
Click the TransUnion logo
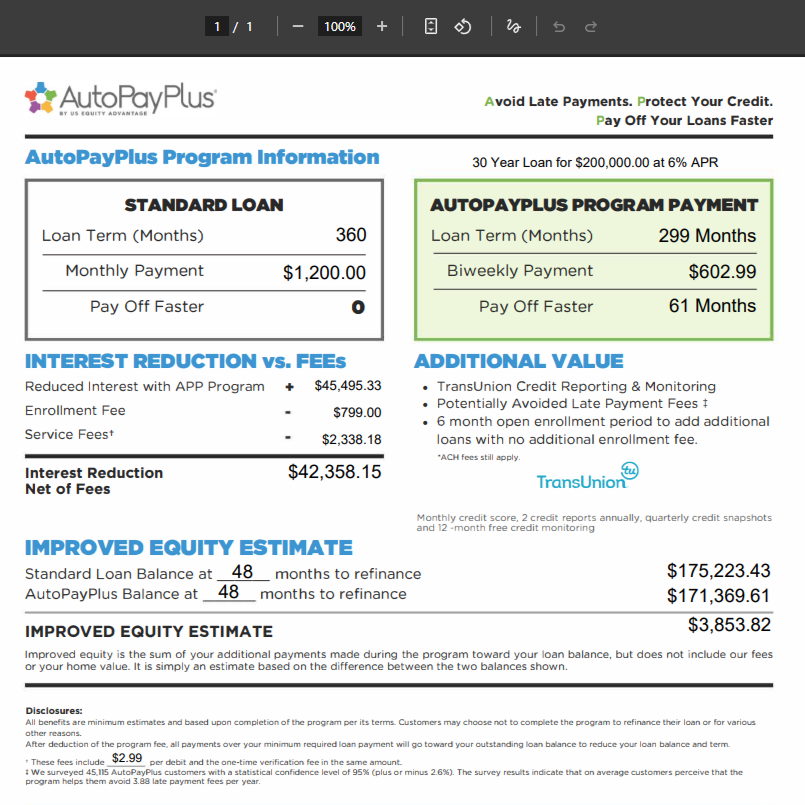[587, 476]
